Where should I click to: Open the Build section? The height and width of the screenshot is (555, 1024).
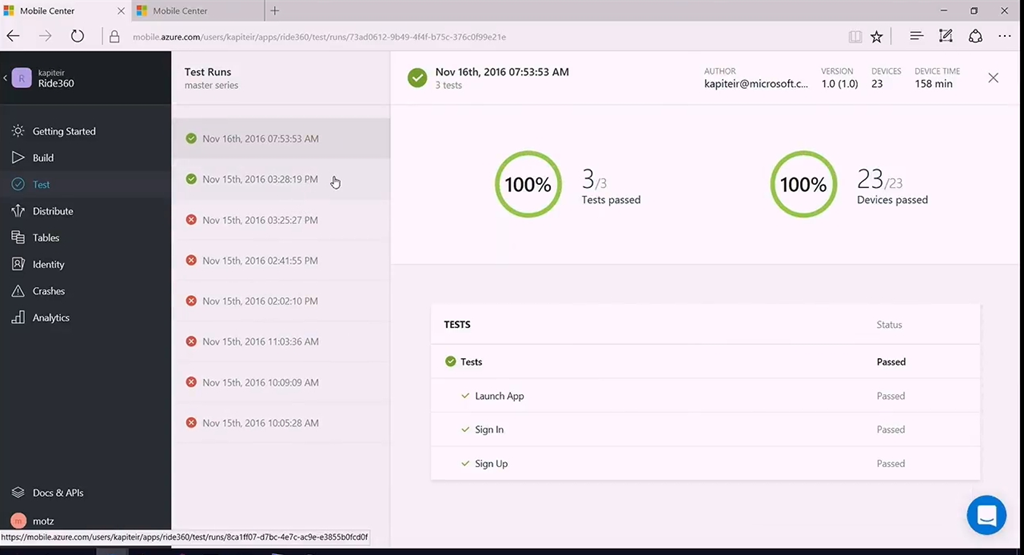tap(43, 158)
